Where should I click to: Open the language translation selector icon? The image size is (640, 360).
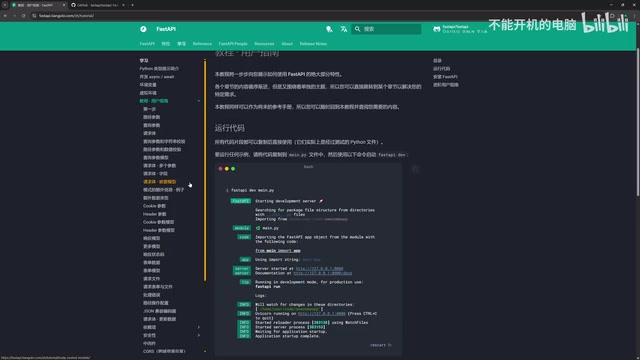click(x=344, y=29)
